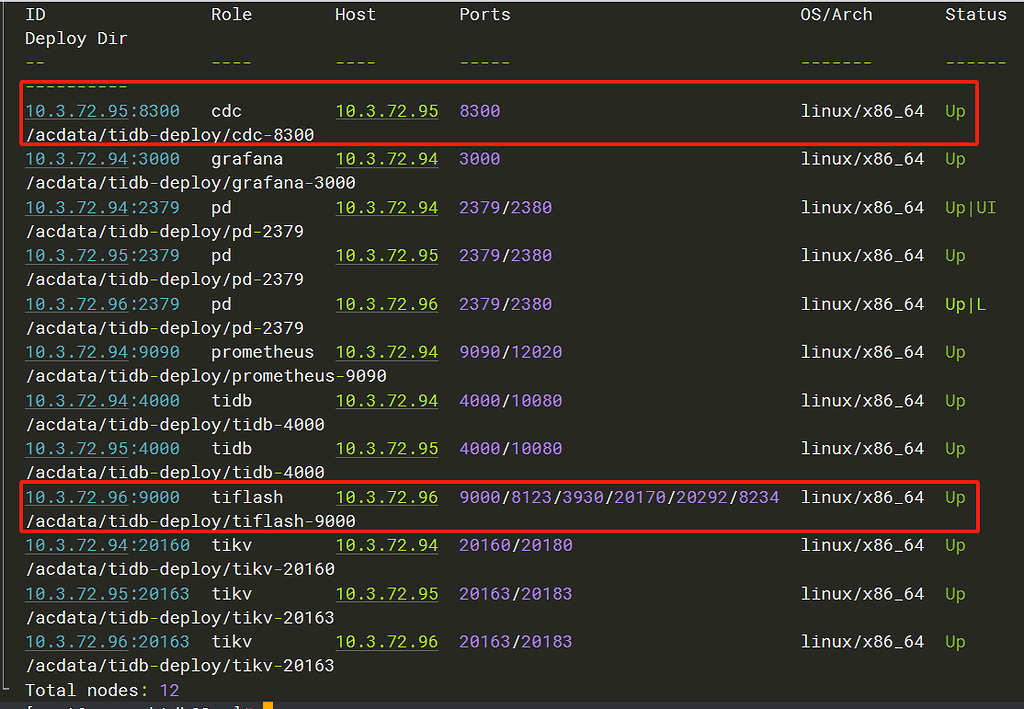Click the Status column header
Screen dimensions: 1024x709
click(x=976, y=14)
